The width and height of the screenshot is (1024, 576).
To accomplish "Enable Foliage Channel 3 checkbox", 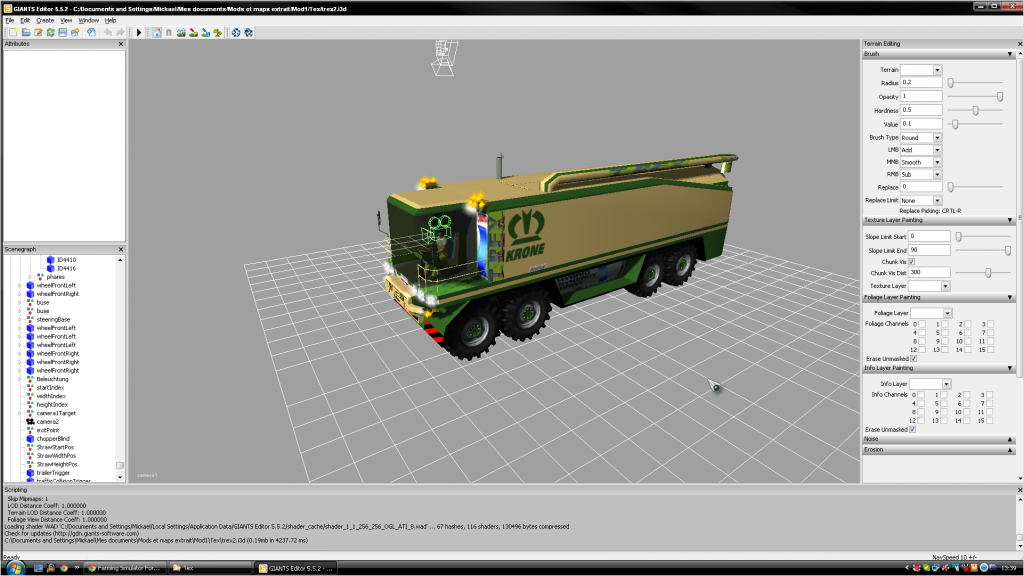I will click(x=990, y=324).
